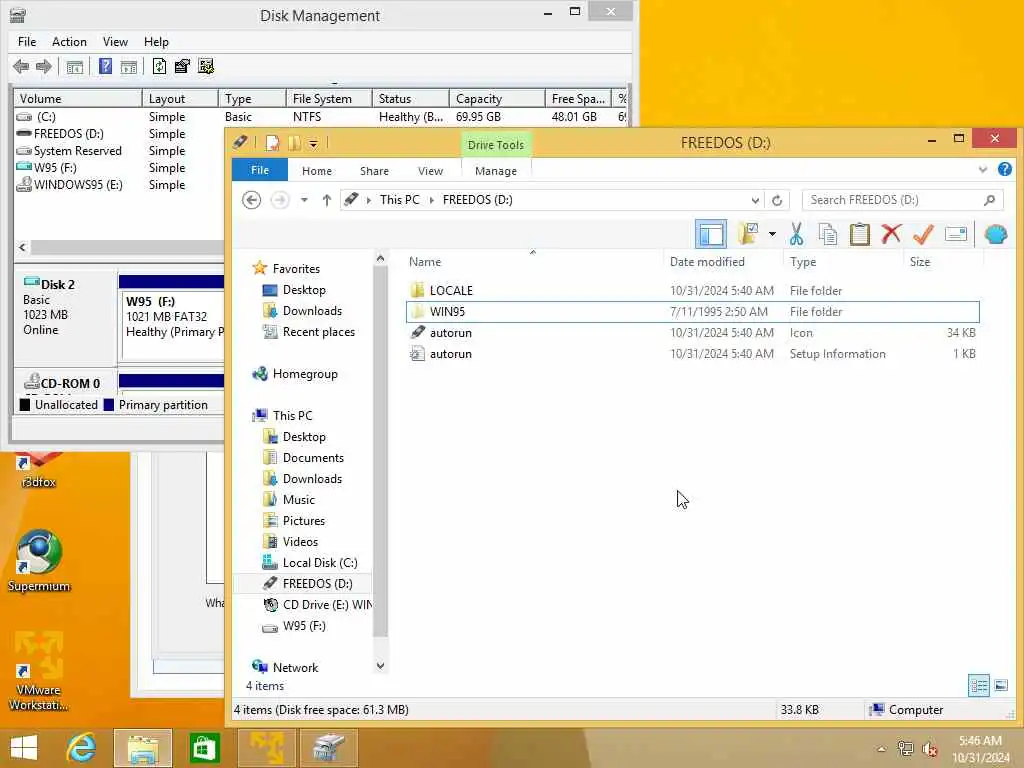Select the WIN95 folder
This screenshot has height=768, width=1024.
coord(692,312)
